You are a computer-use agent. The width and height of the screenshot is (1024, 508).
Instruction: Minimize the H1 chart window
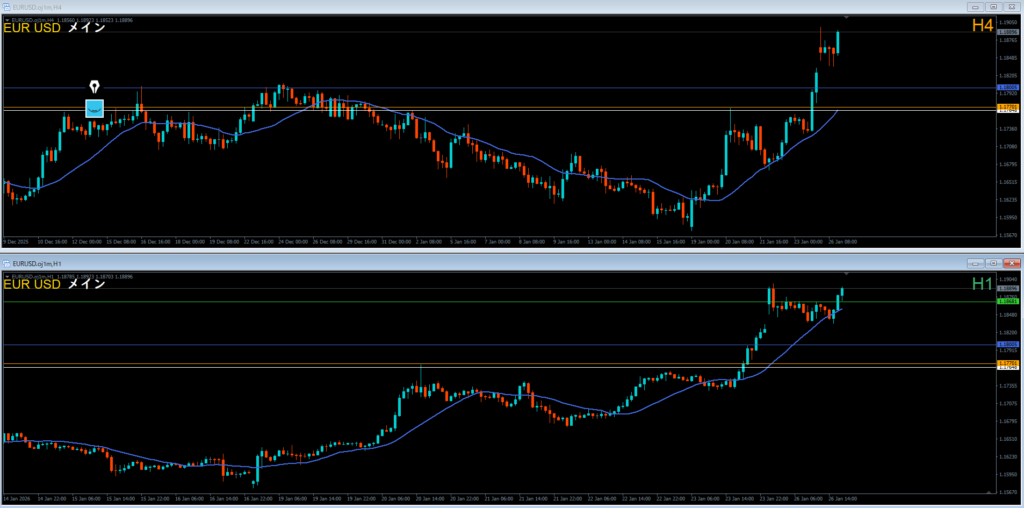(x=975, y=262)
